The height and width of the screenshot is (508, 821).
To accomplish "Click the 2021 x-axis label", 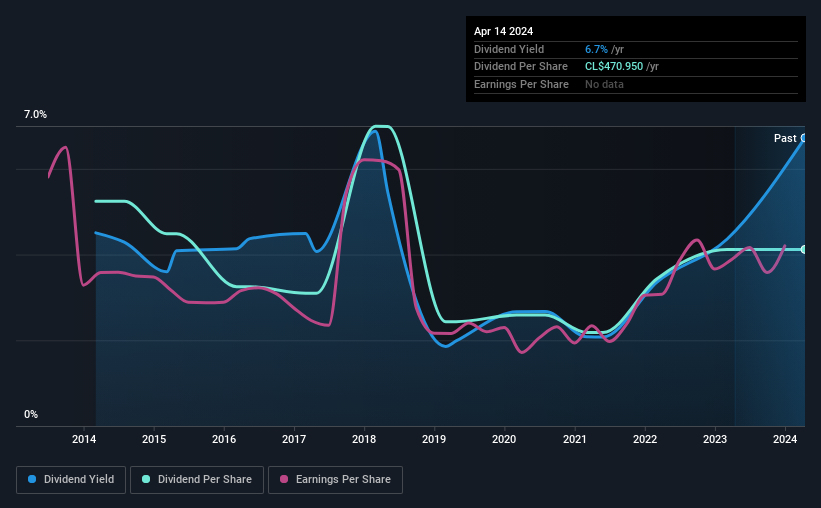I will point(574,439).
